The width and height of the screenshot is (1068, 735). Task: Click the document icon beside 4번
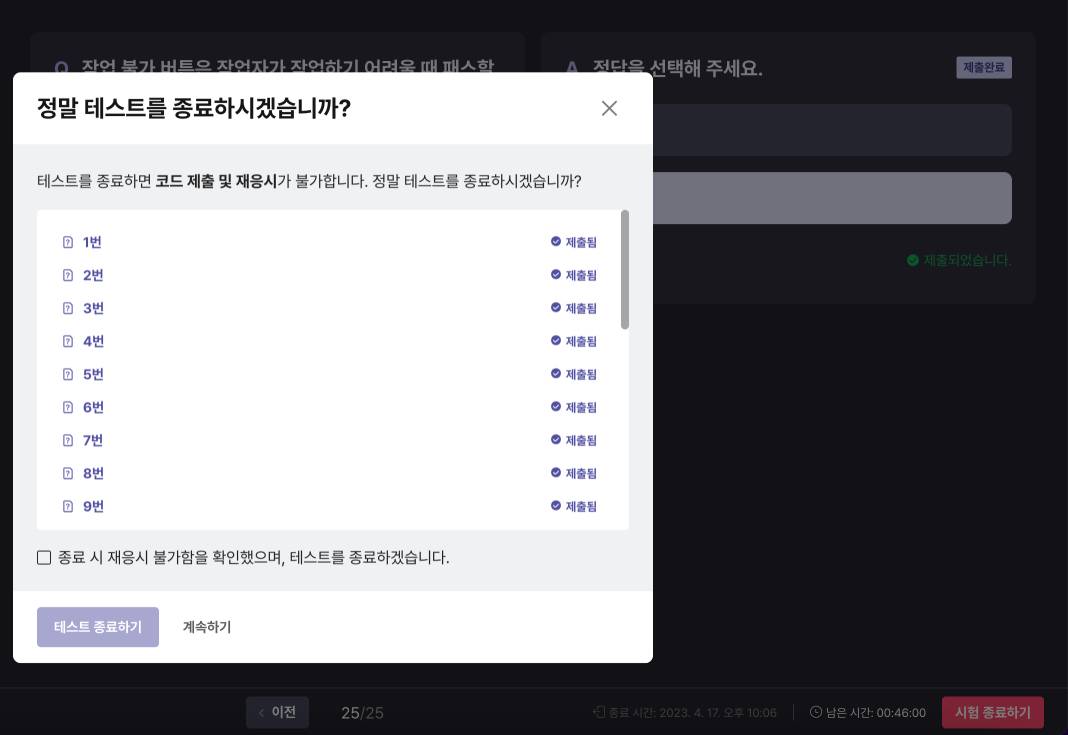tap(67, 341)
